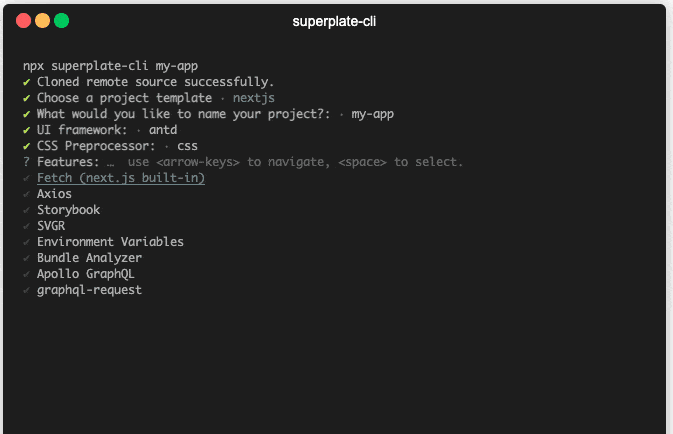Select the Apollo GraphQL option text

pyautogui.click(x=86, y=274)
